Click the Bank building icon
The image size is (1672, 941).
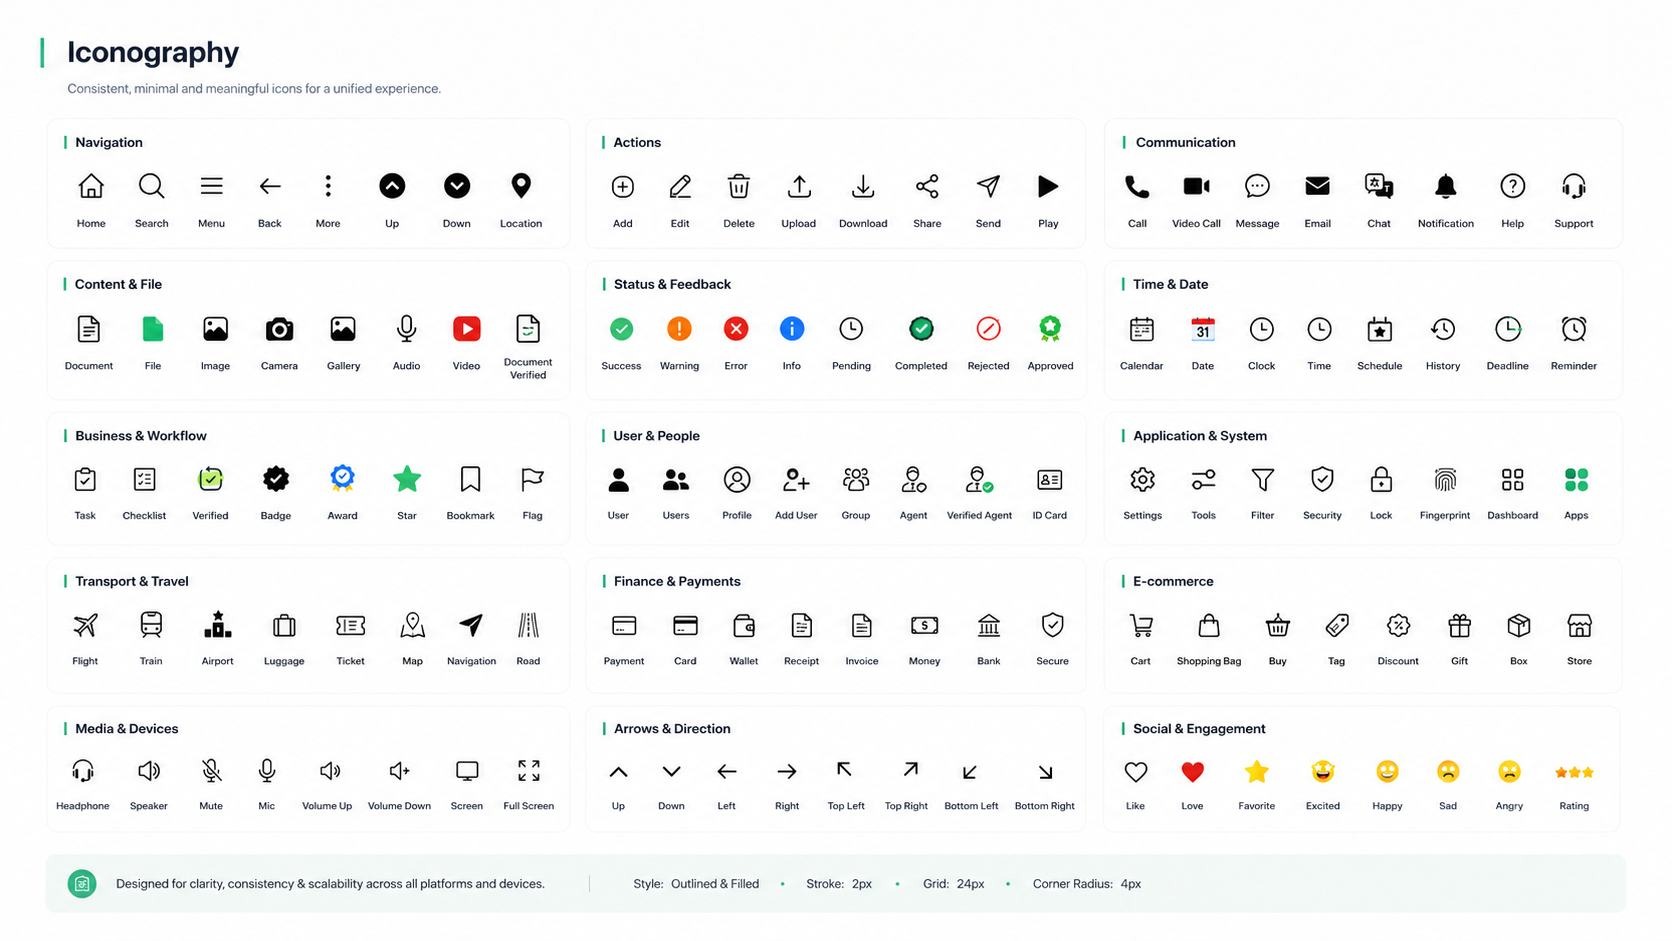[989, 625]
